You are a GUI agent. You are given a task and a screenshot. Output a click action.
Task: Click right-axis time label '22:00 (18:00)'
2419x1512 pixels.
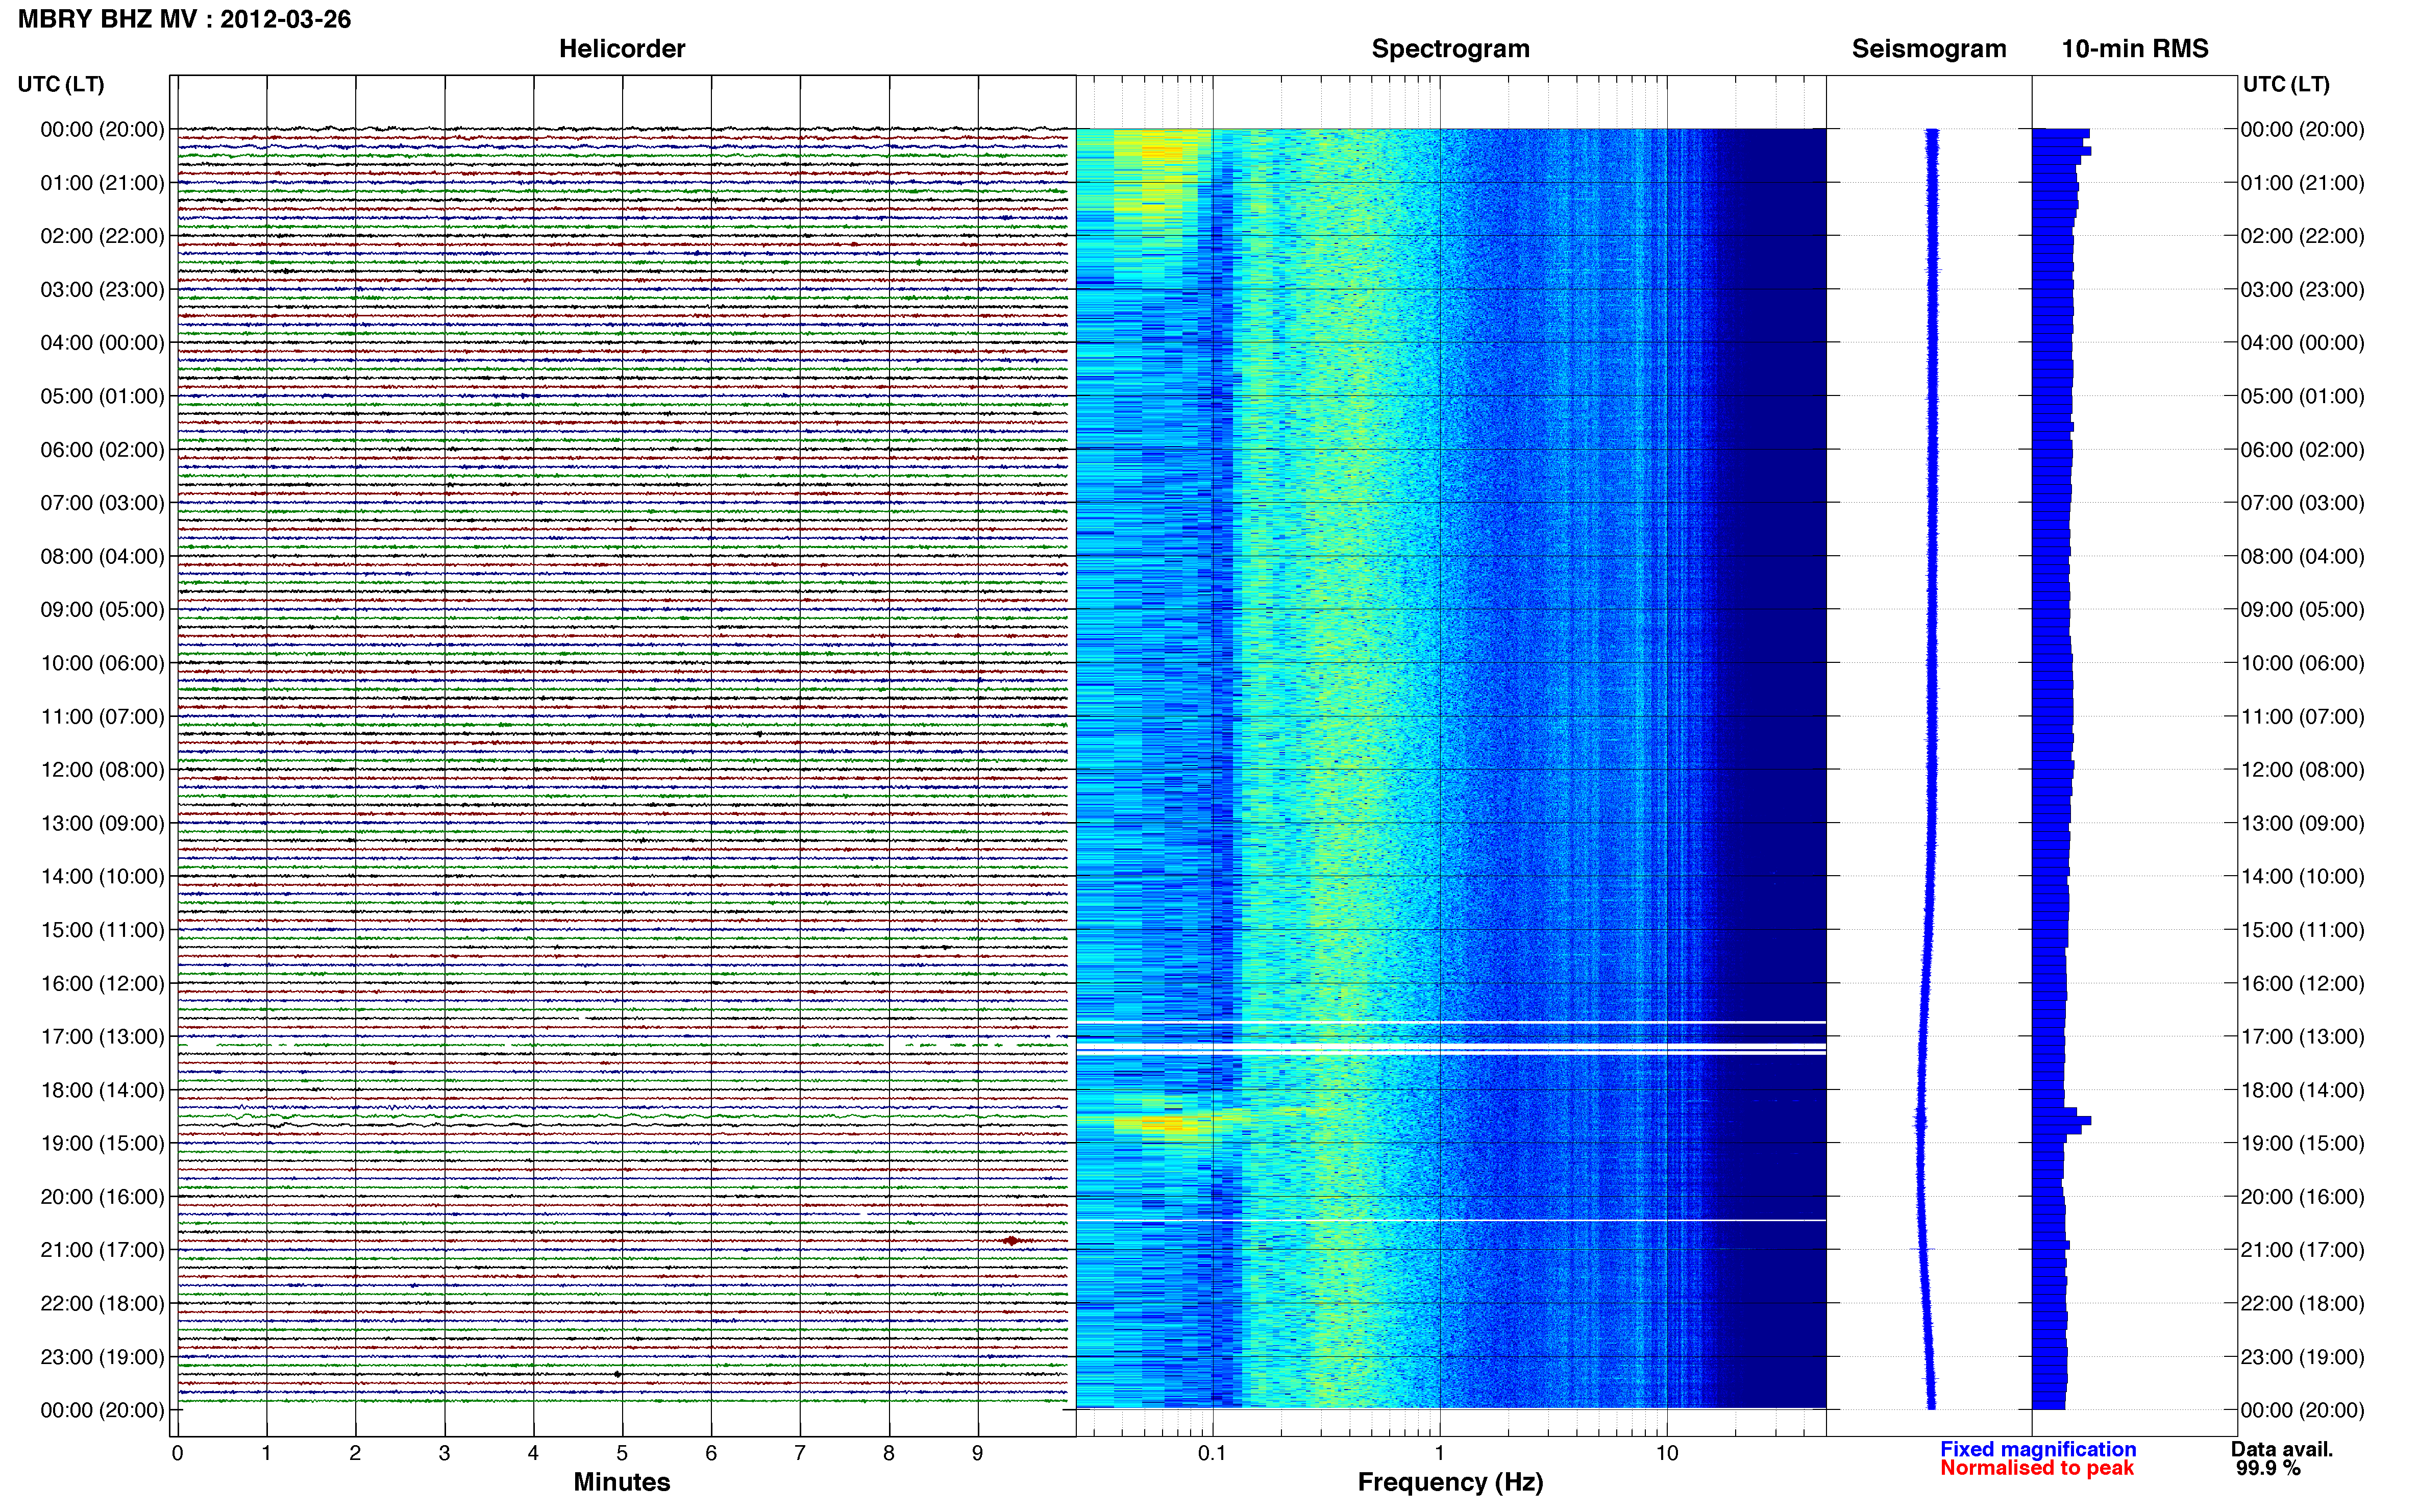(x=2302, y=1304)
